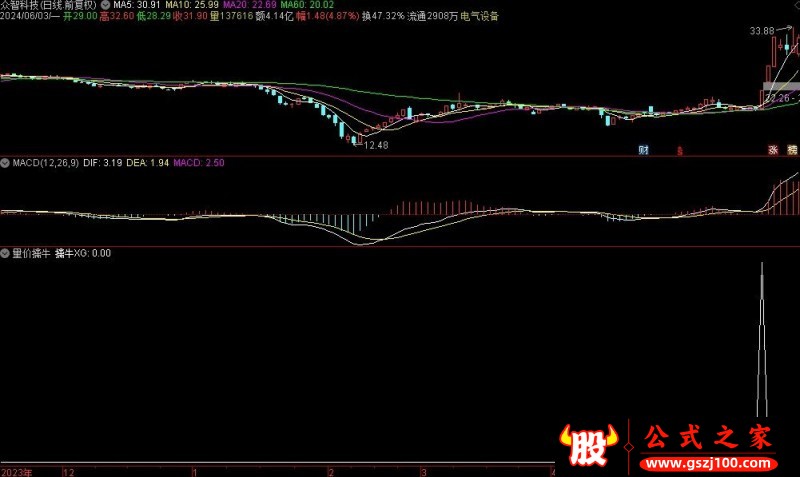800x477 pixels.
Task: Click the month 3 axis marker
Action: tap(424, 472)
